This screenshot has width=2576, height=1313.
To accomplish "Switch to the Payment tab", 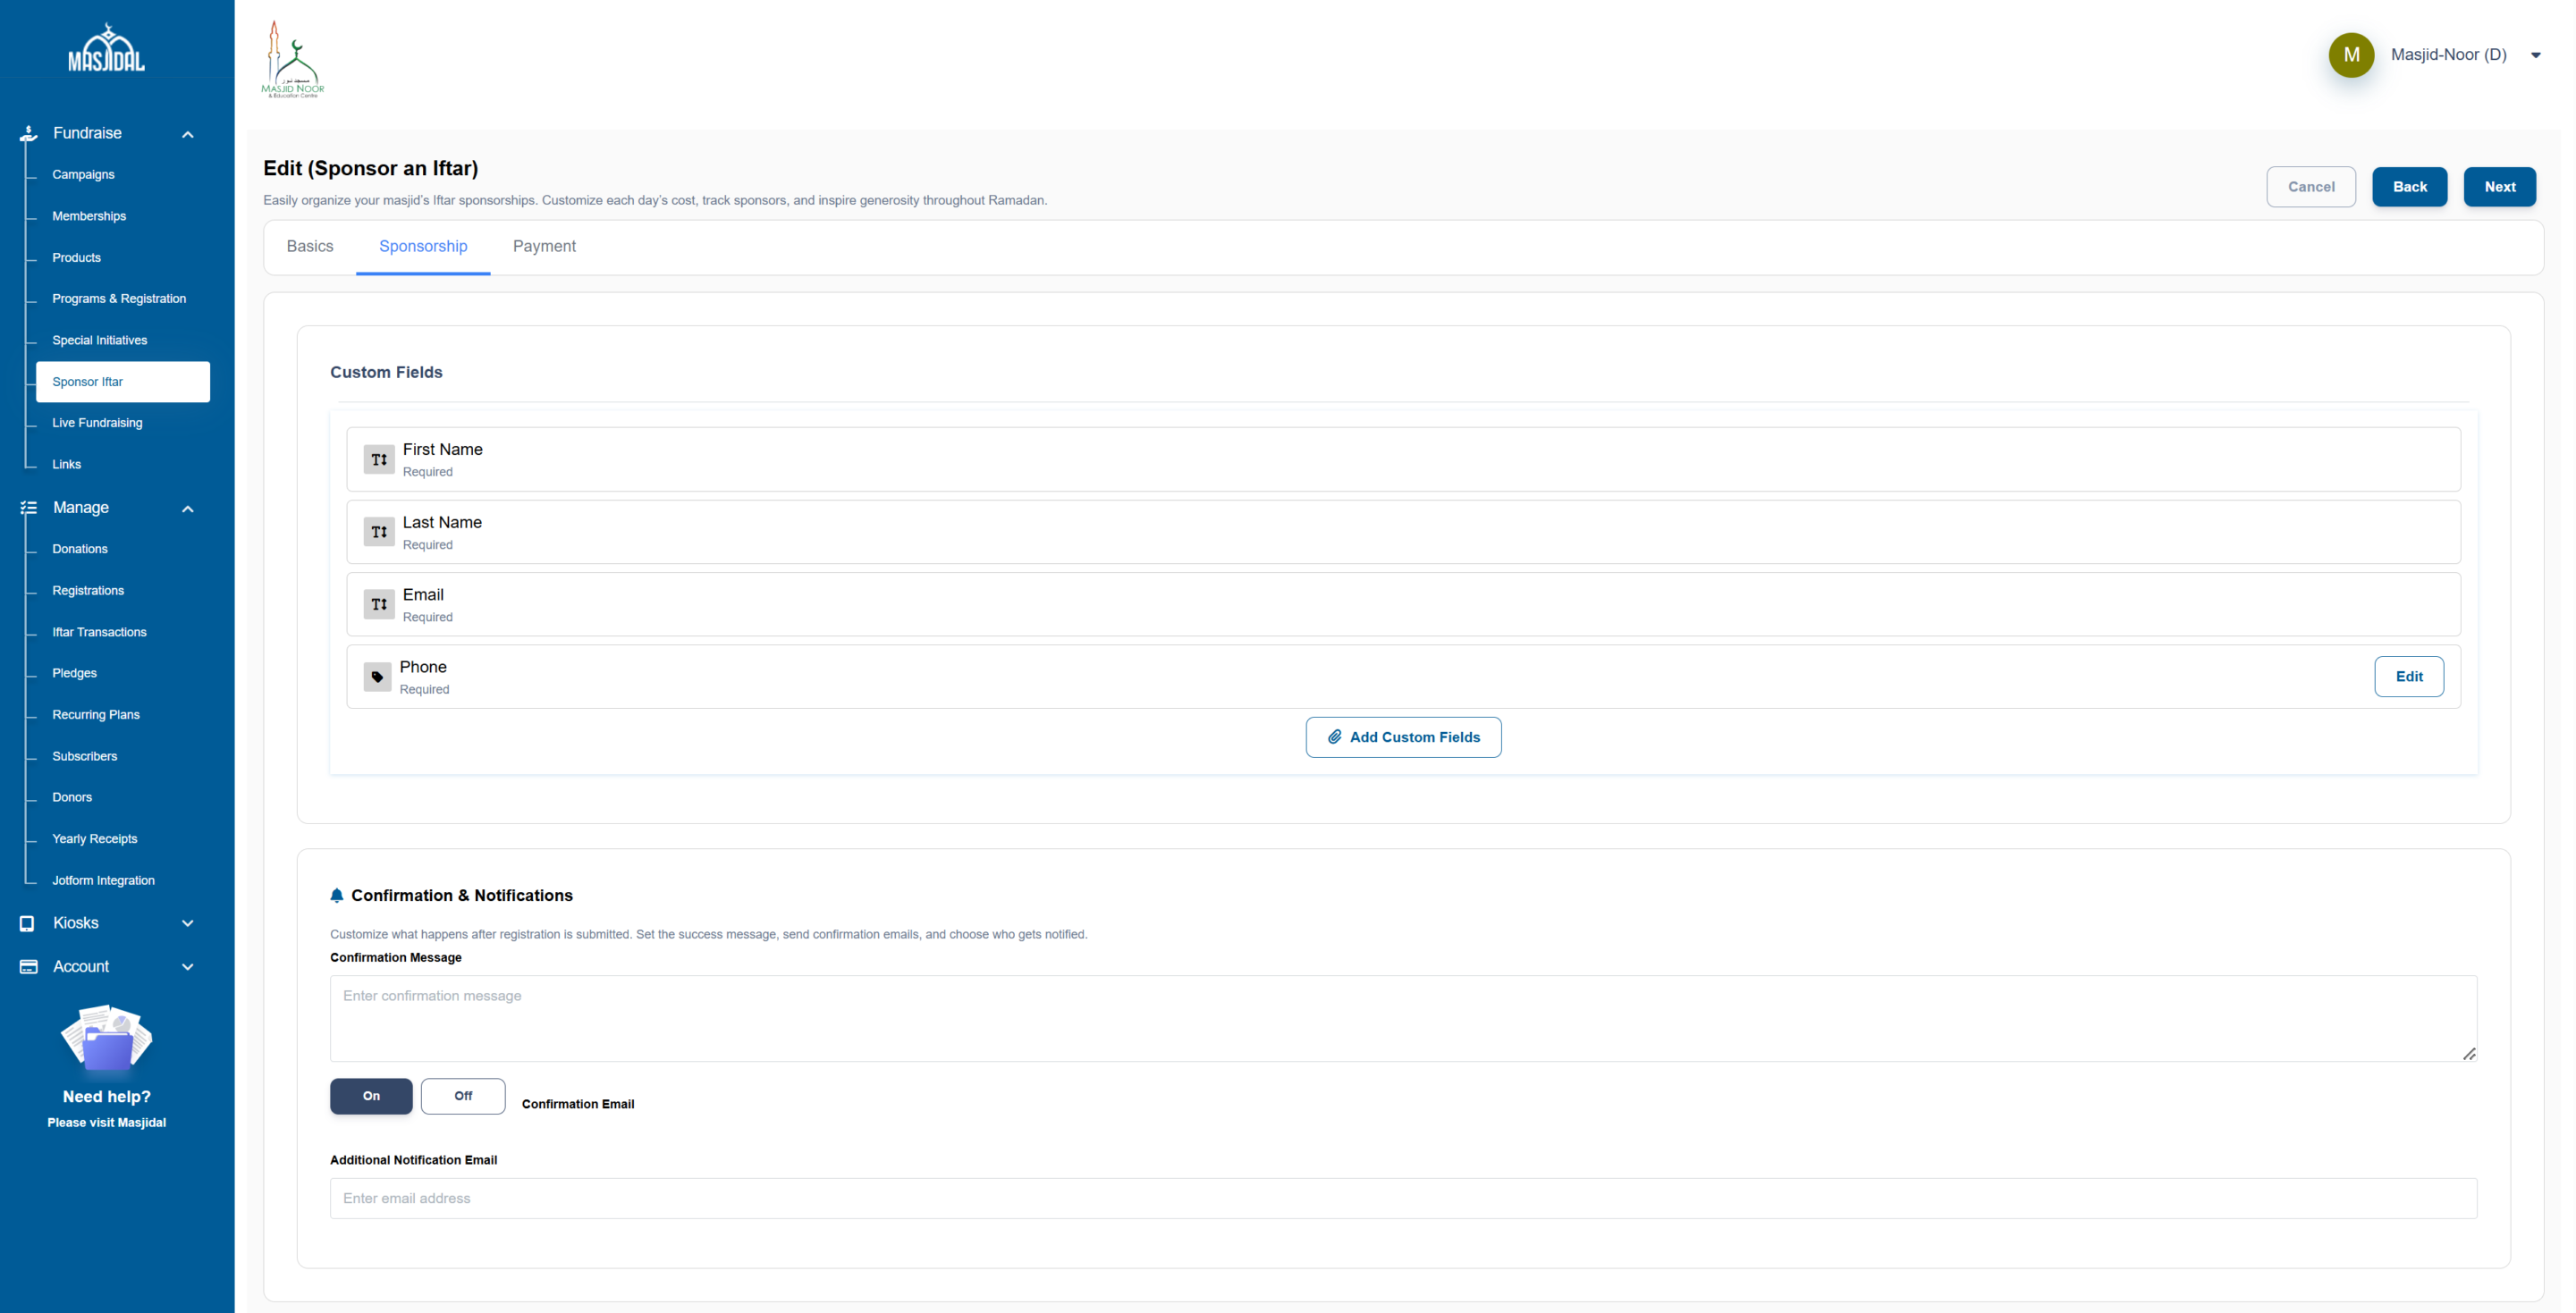I will coord(544,246).
